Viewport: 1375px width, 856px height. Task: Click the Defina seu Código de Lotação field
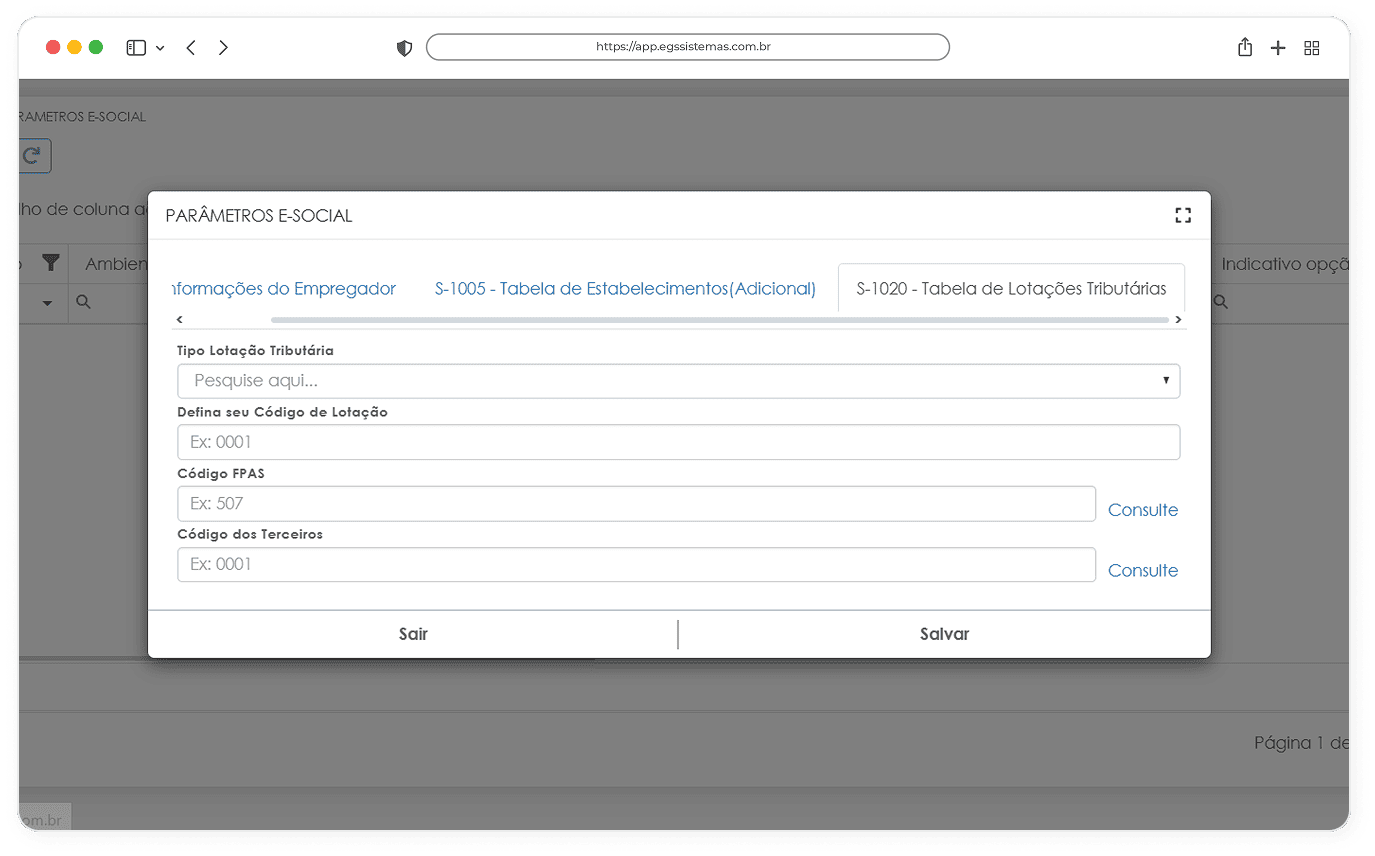point(678,442)
